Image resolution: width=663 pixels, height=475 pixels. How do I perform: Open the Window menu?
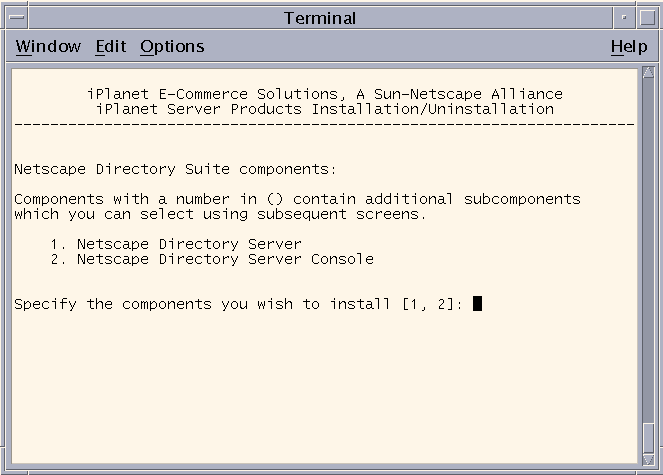click(x=48, y=47)
